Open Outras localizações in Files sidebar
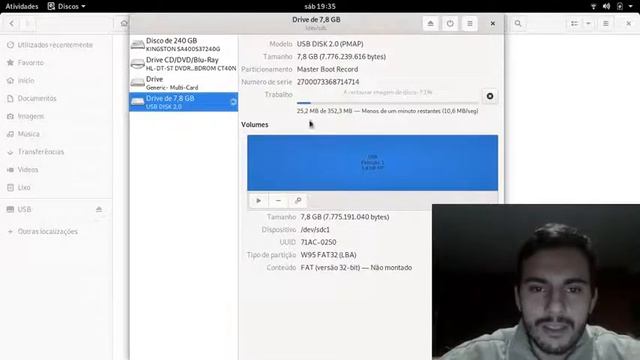640x360 pixels. coord(56,231)
